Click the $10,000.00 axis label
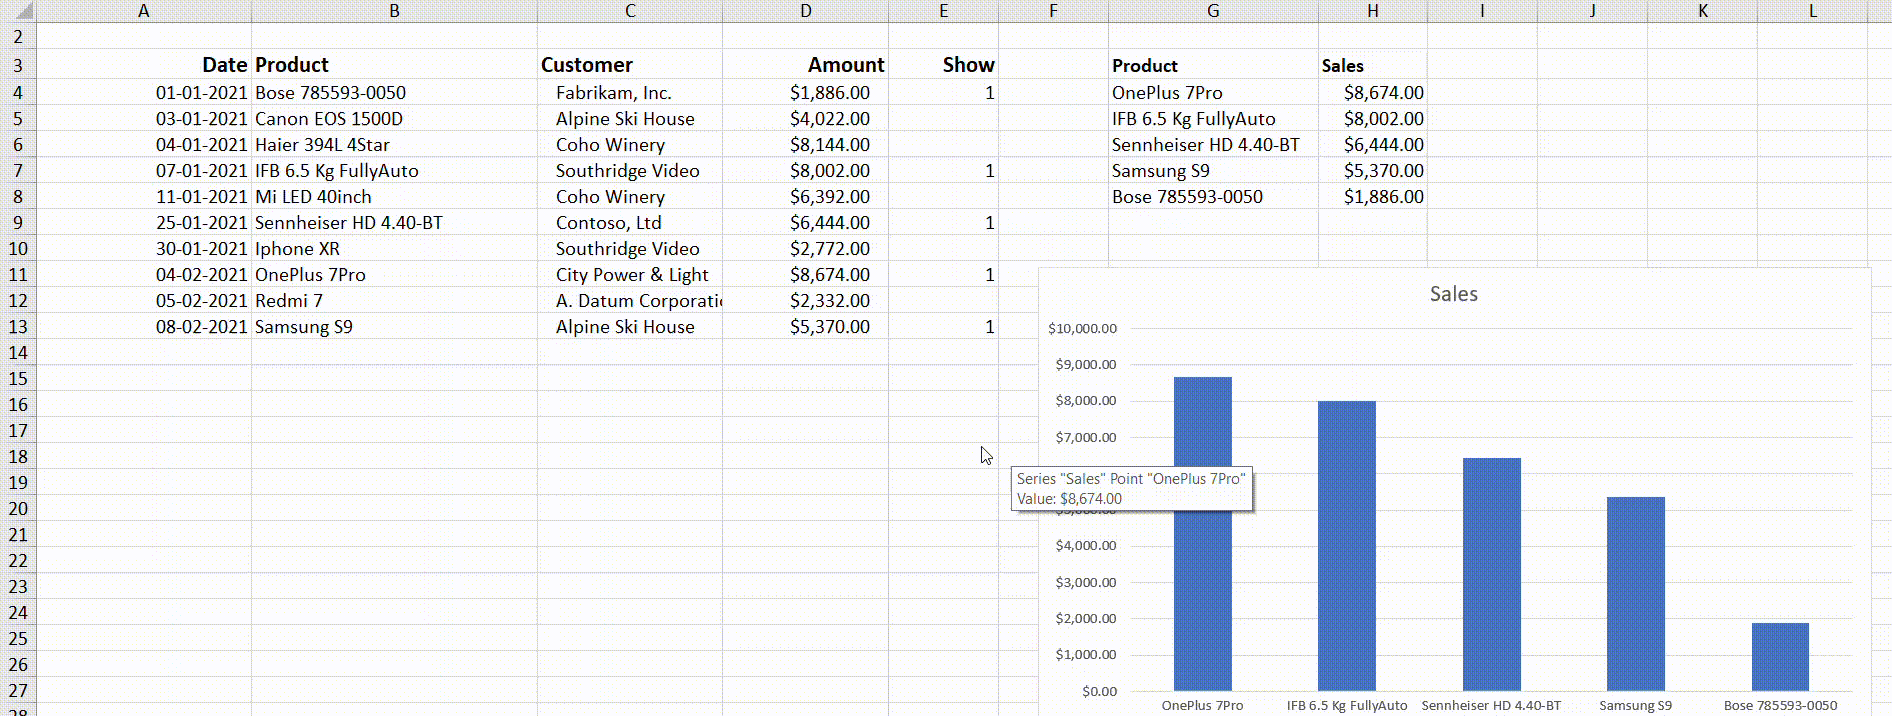Screen dimensions: 1892x716 (1082, 328)
